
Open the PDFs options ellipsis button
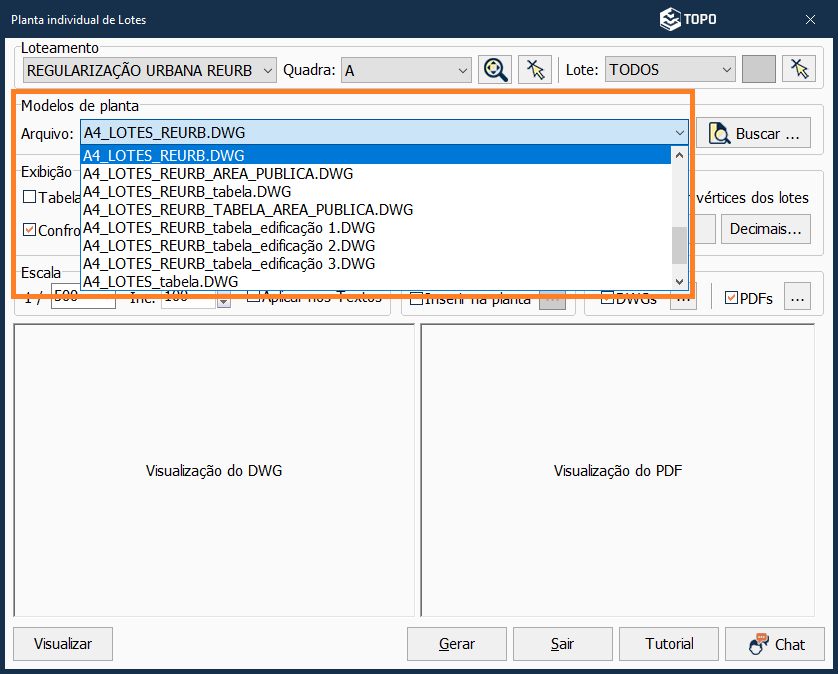tap(797, 298)
